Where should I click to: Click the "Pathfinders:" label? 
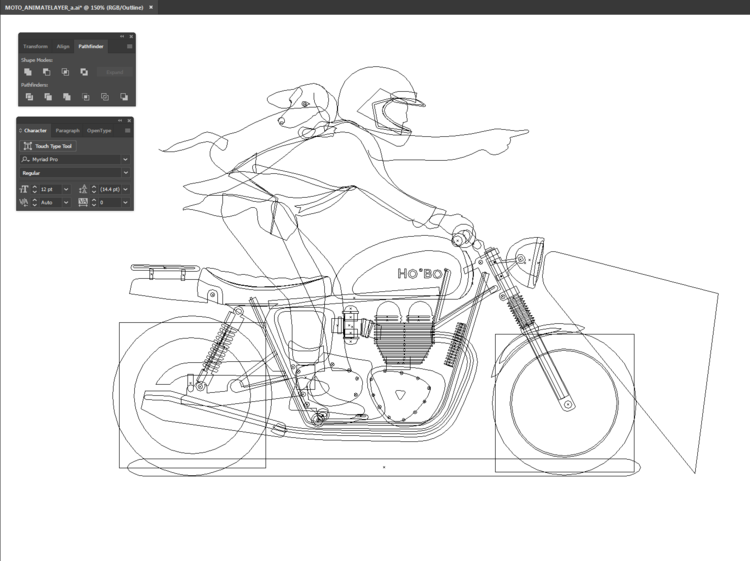[34, 85]
